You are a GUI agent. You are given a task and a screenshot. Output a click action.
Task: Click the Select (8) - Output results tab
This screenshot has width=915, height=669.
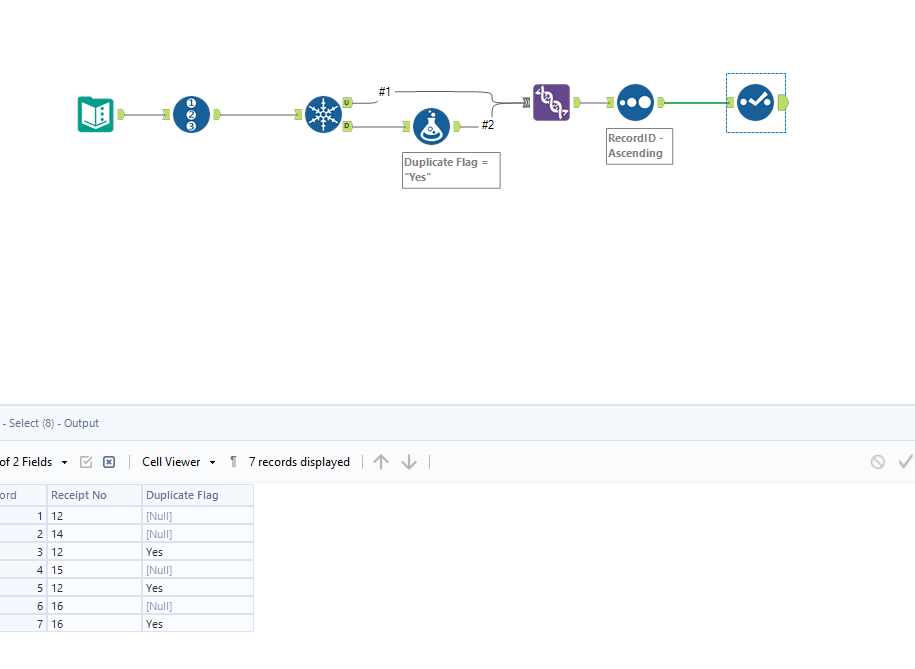tap(49, 422)
